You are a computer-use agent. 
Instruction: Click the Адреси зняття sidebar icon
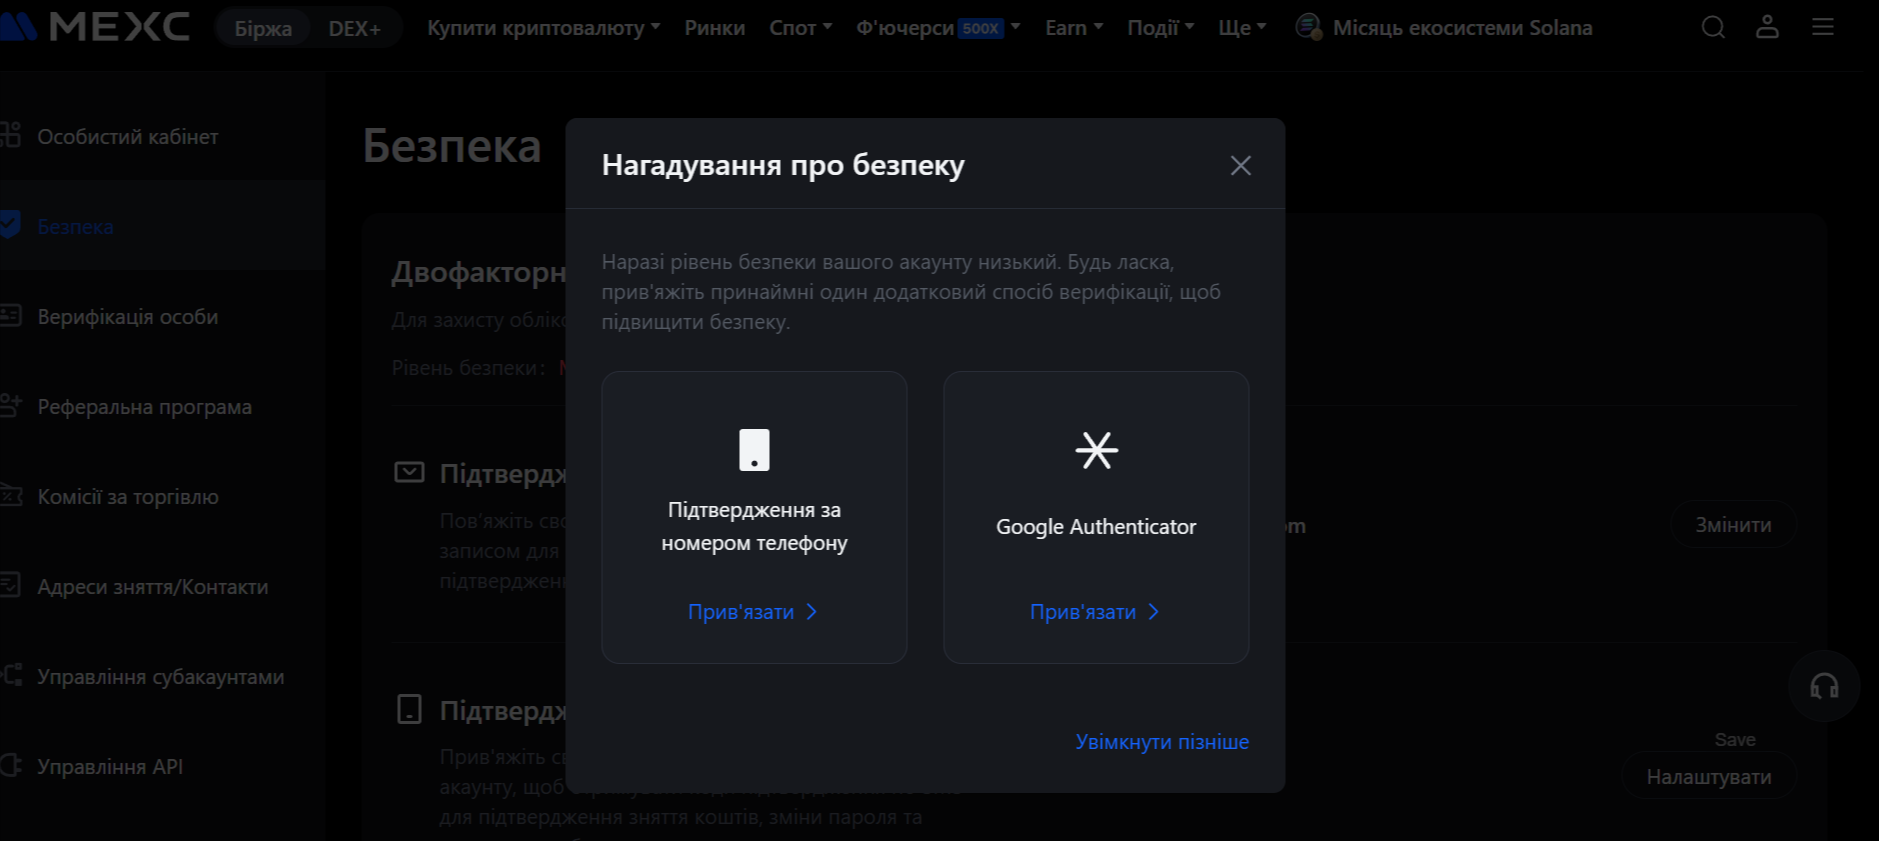(x=10, y=585)
